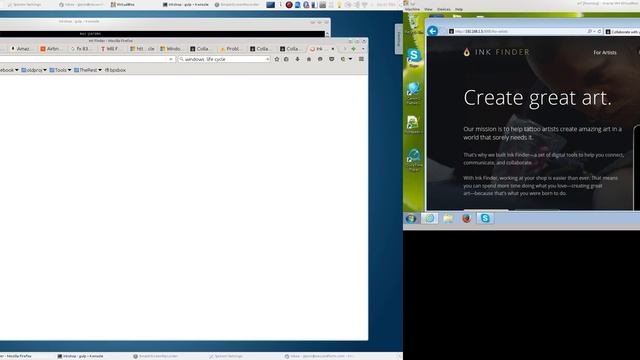Launch Firefox from the VM taskbar
The height and width of the screenshot is (360, 640).
pos(467,218)
